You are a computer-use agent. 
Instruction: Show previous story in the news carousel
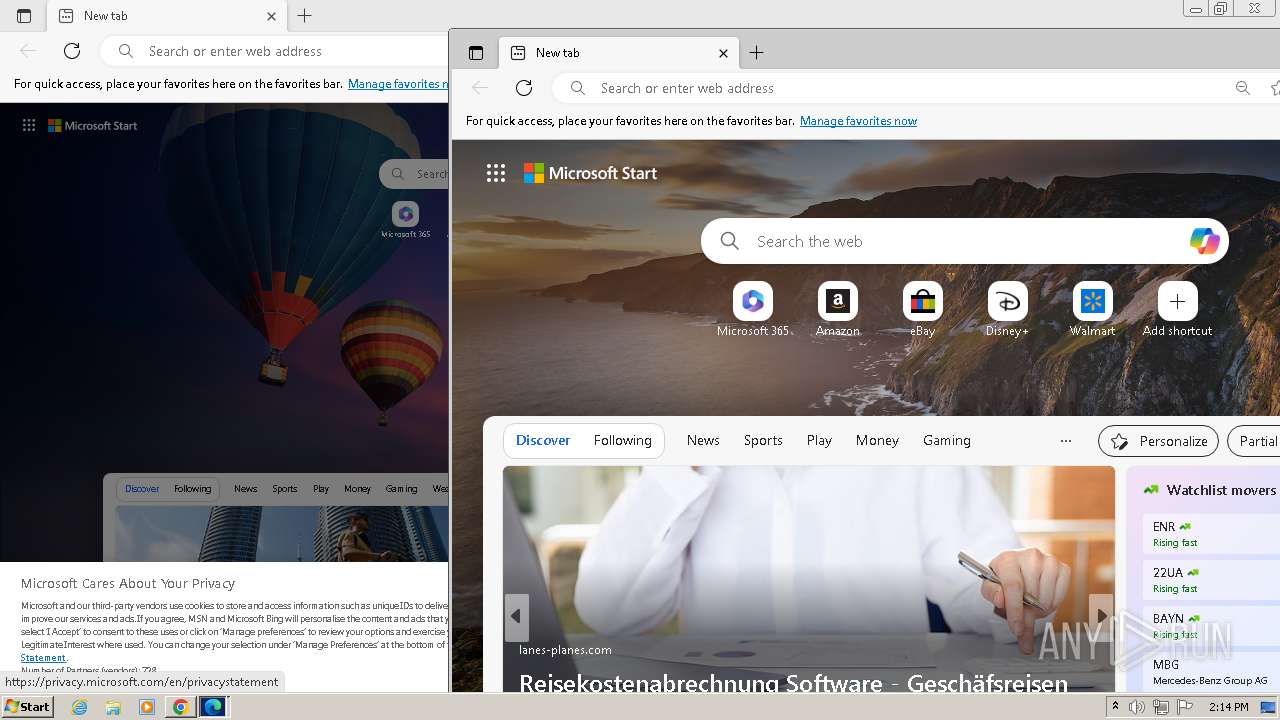[x=516, y=616]
